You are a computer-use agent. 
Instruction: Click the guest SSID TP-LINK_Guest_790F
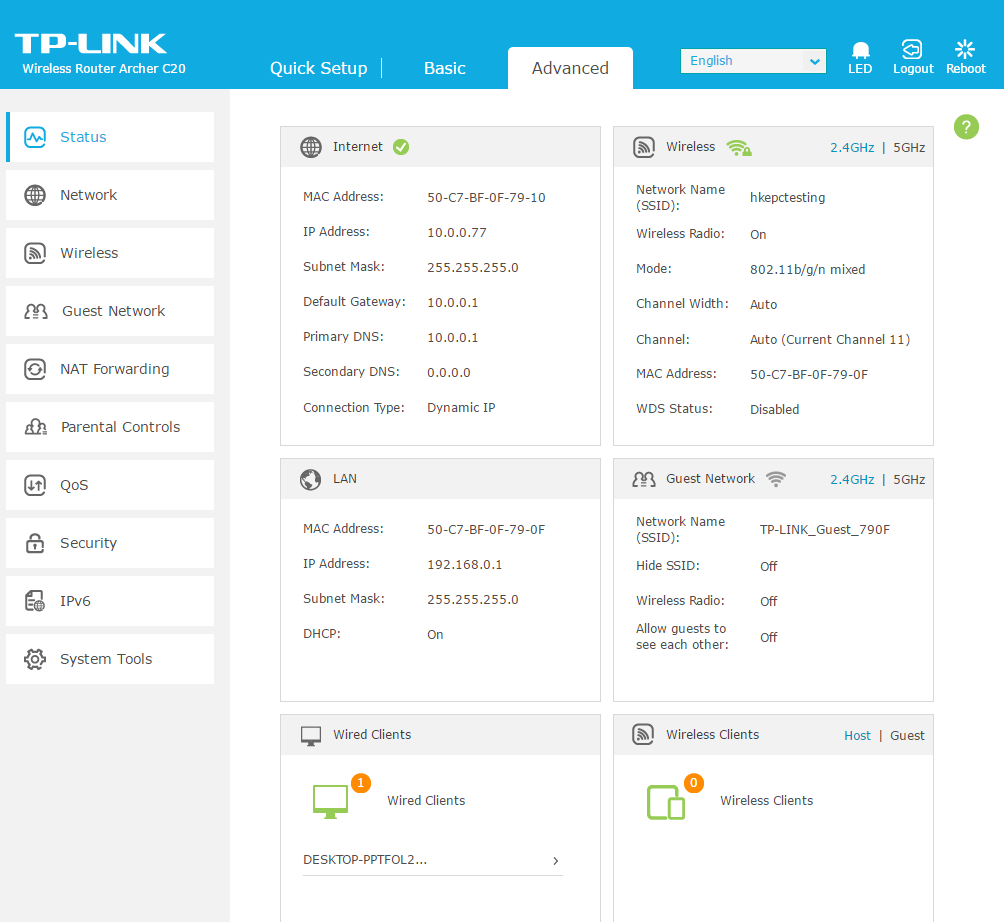pos(825,530)
